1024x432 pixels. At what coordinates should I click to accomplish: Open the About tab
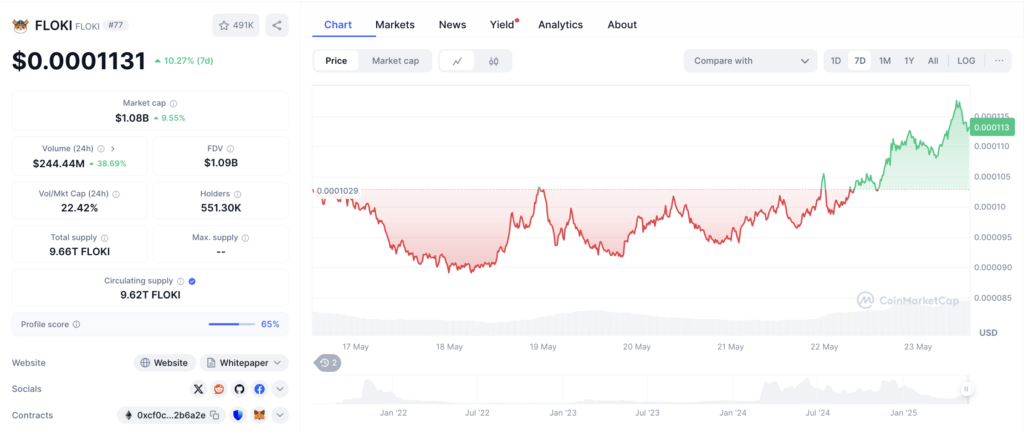click(x=622, y=25)
